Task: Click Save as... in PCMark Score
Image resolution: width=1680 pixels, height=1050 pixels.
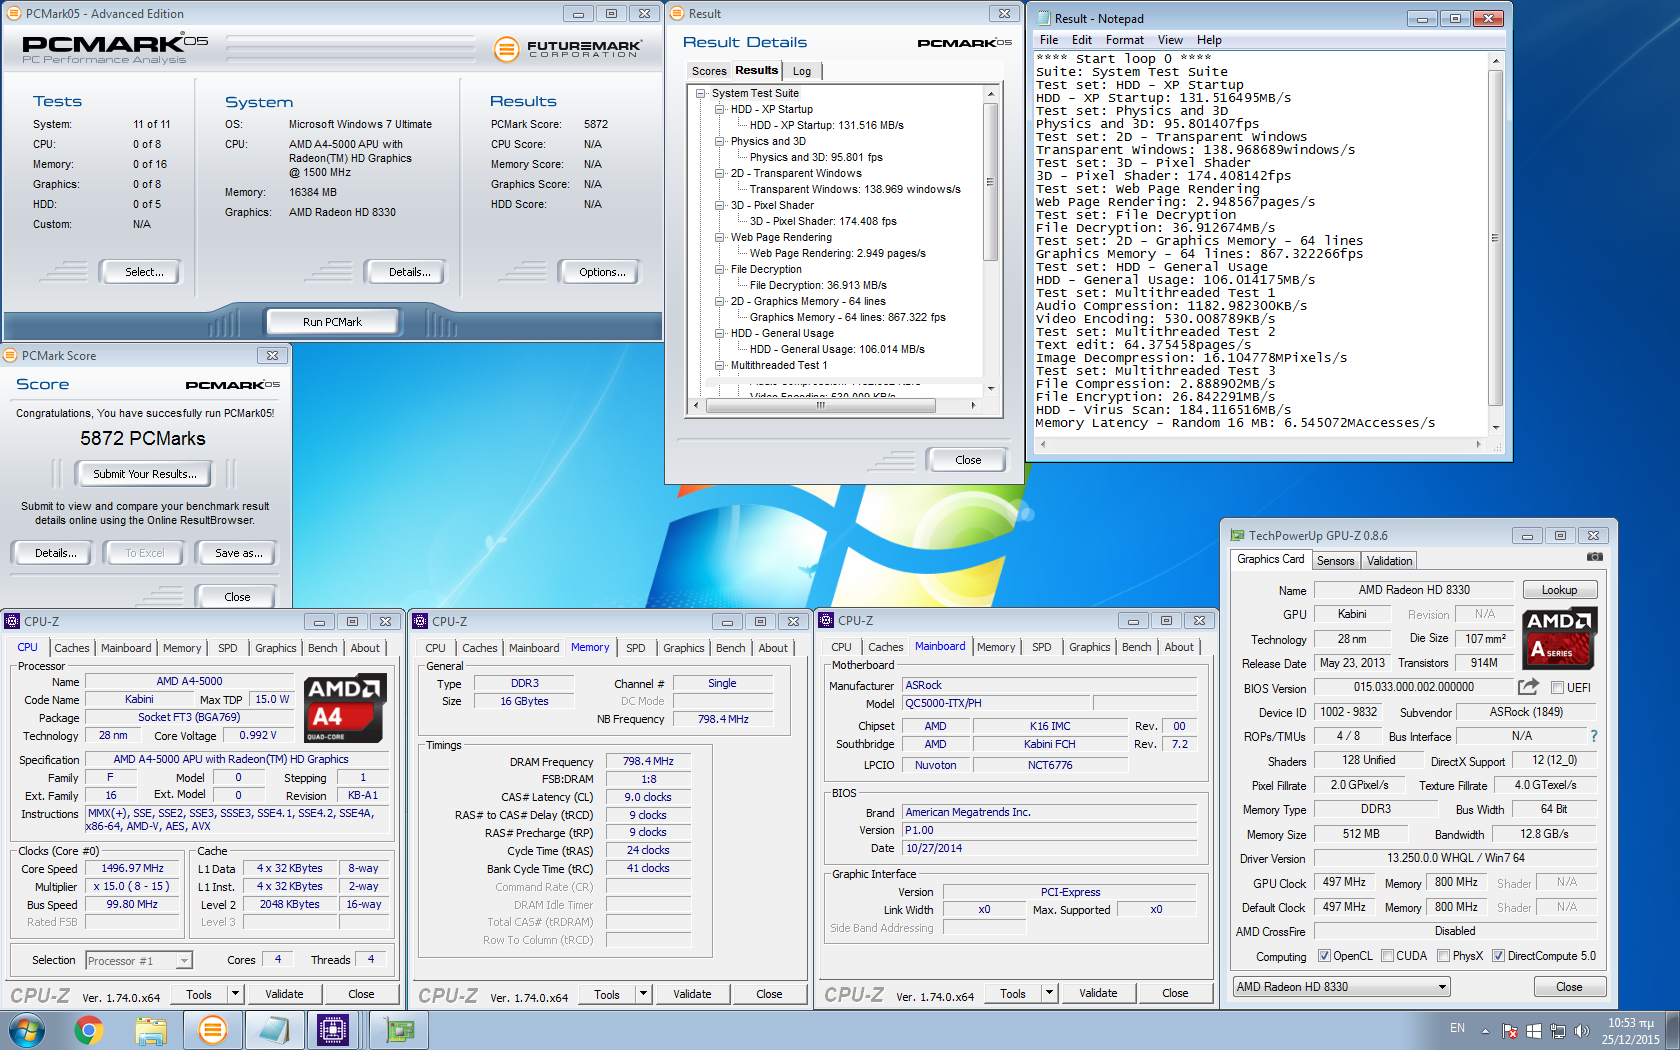Action: coord(239,553)
